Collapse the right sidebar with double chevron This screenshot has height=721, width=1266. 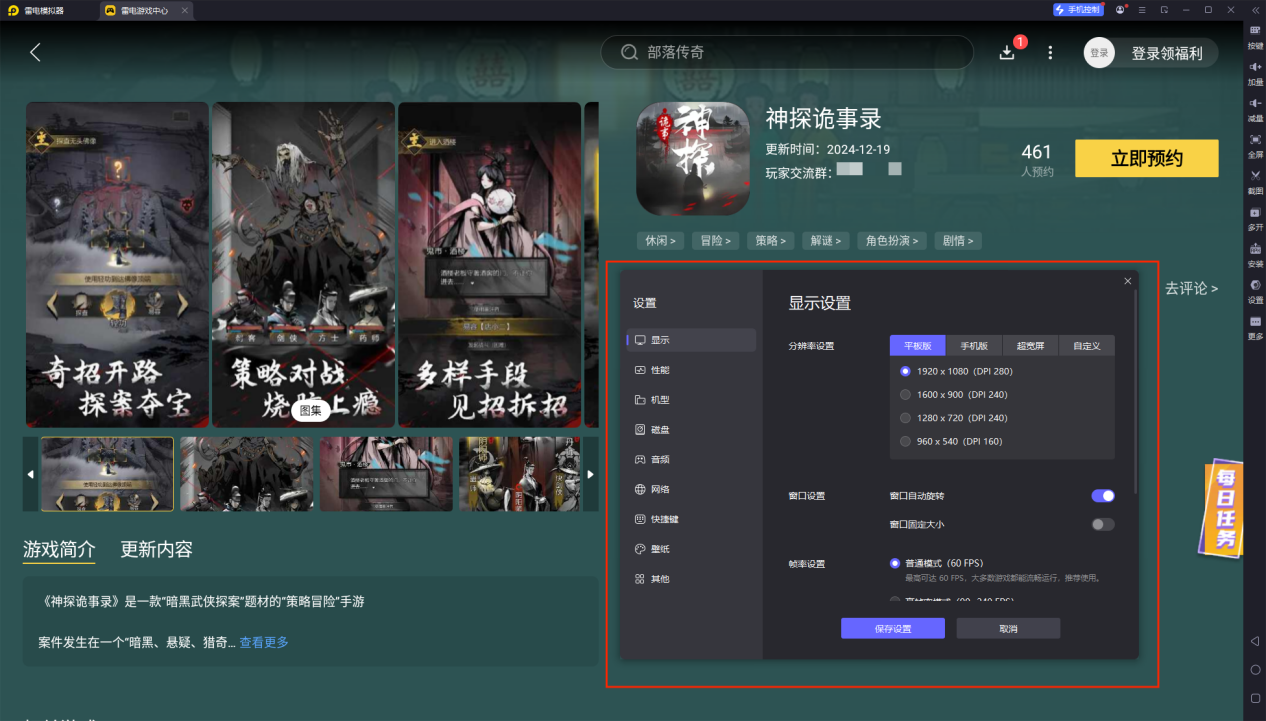coord(1254,9)
